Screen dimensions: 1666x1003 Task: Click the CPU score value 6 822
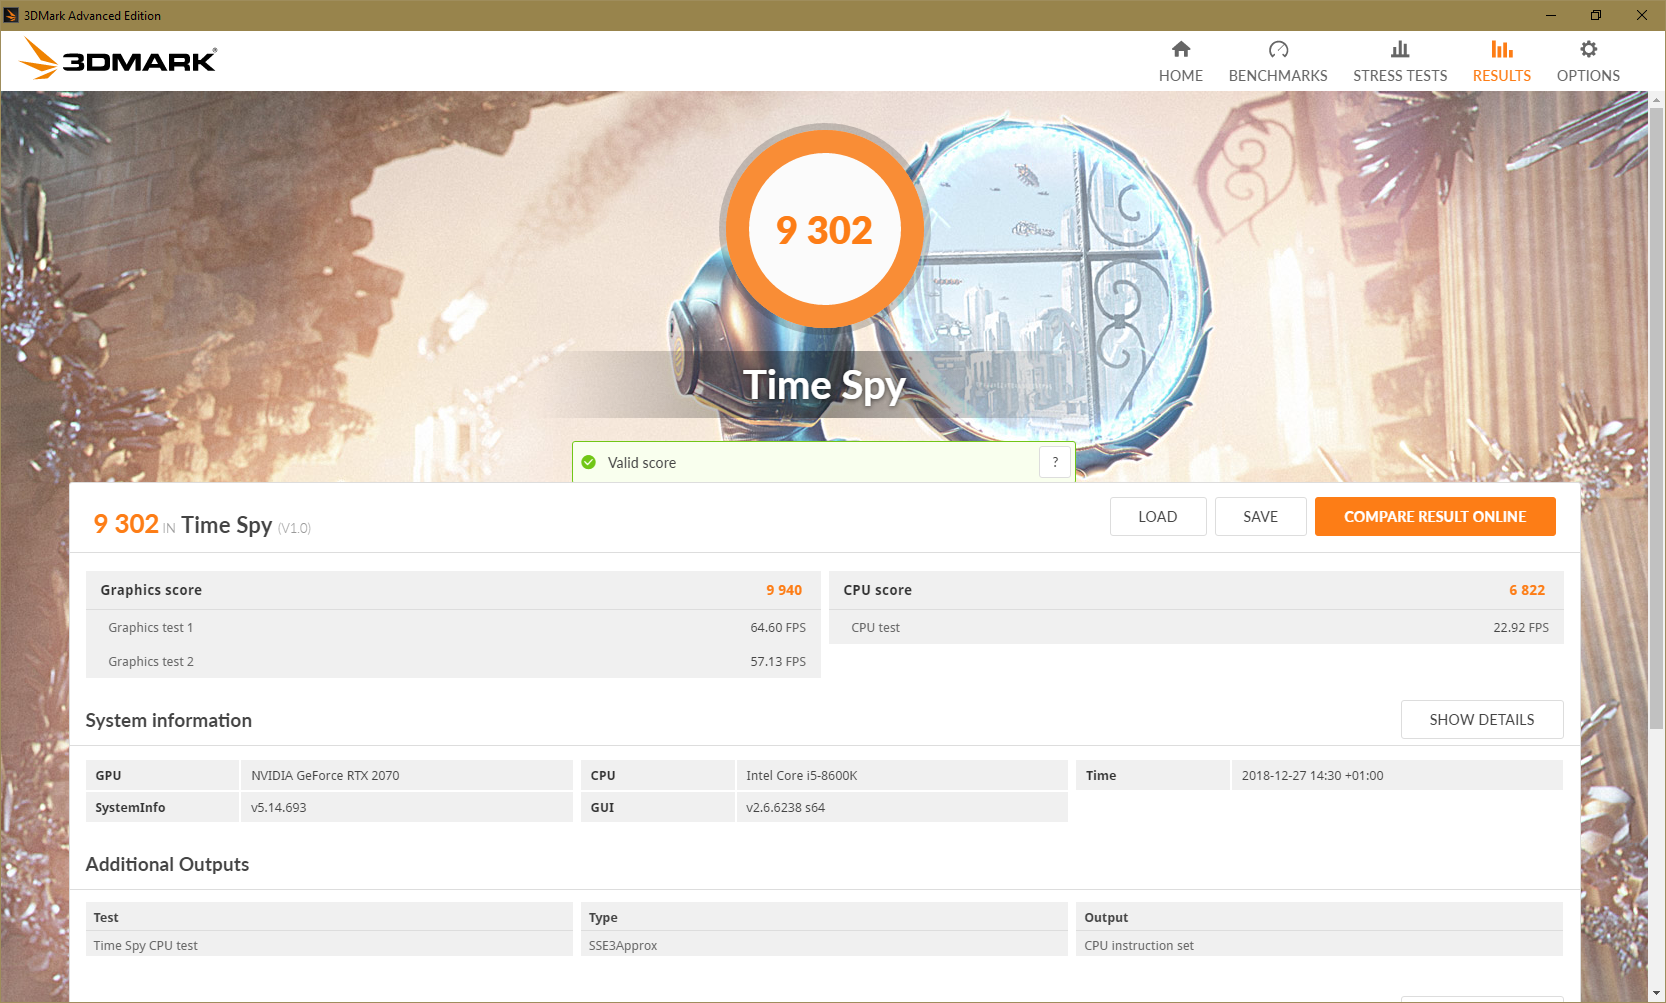[x=1527, y=590]
